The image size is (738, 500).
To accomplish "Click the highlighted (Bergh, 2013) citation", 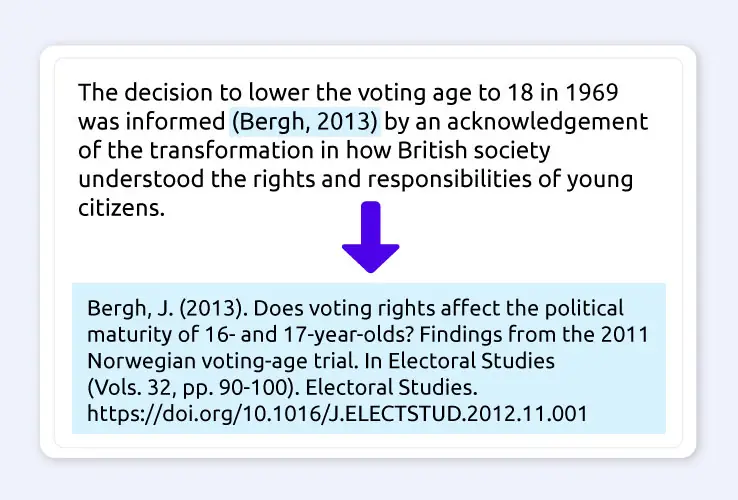I will click(x=307, y=122).
